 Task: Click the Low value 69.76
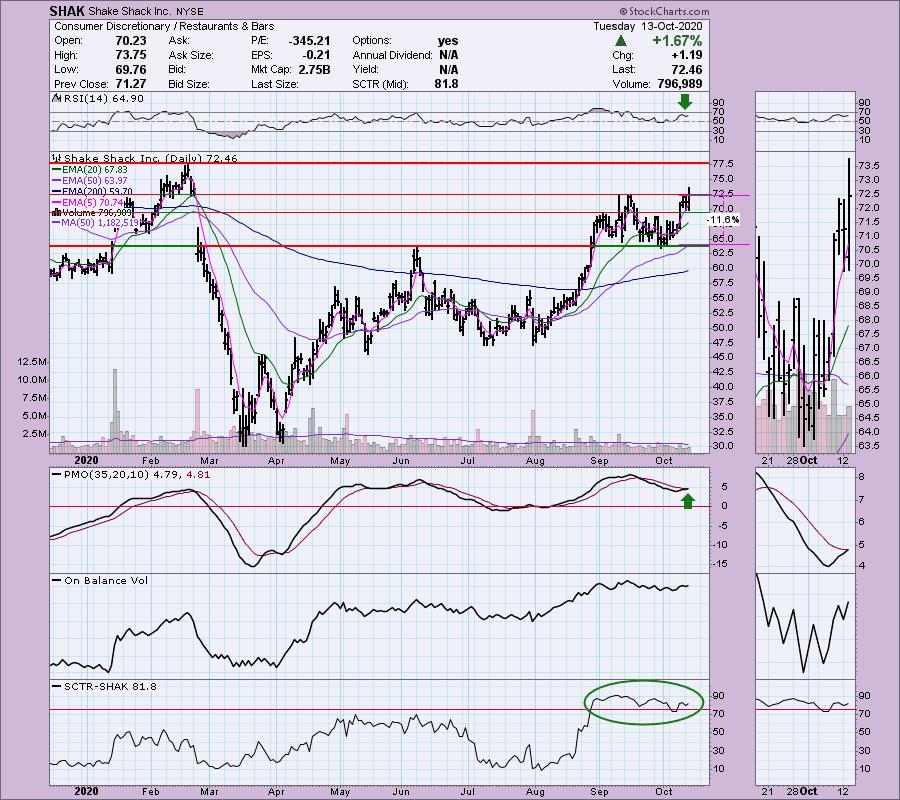[x=131, y=69]
